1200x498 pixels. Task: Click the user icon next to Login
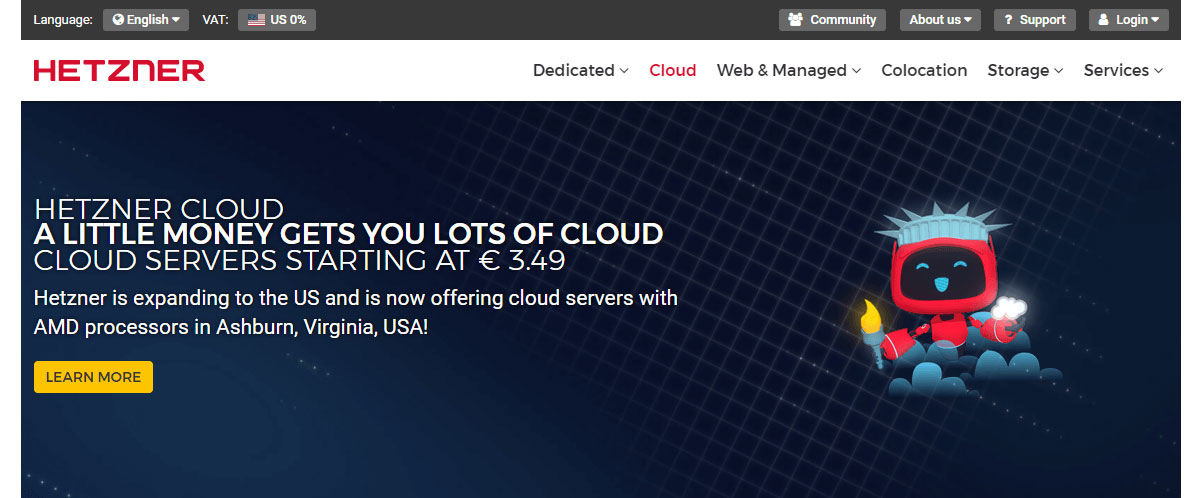[1105, 20]
